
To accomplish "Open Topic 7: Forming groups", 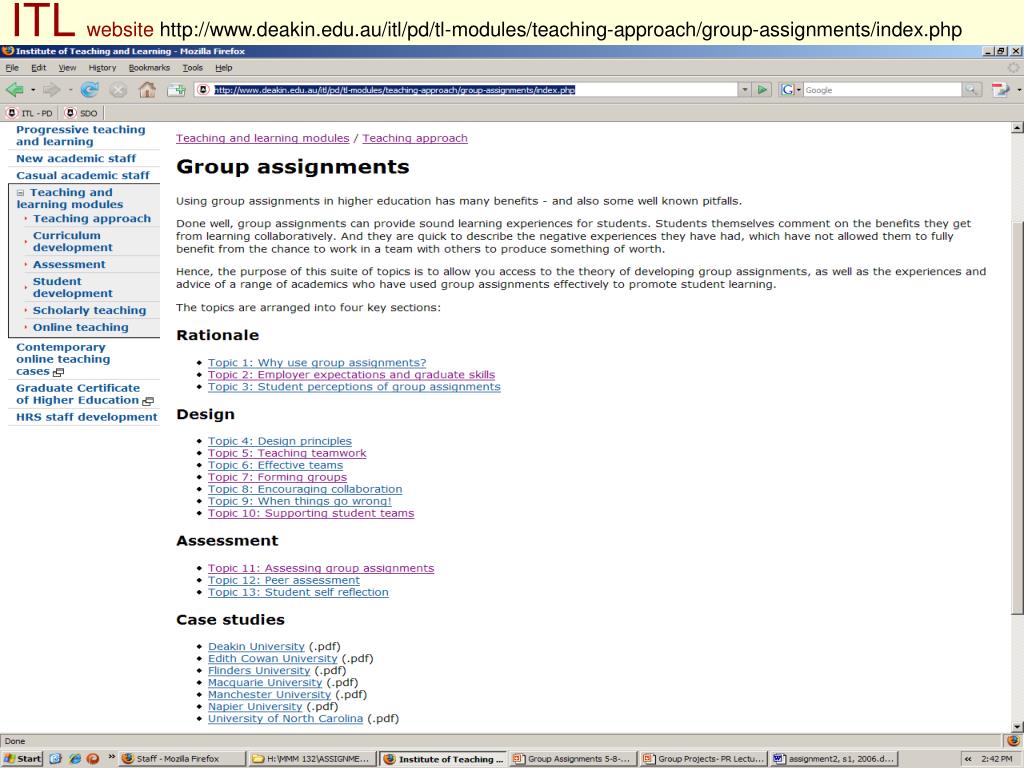I will 277,477.
